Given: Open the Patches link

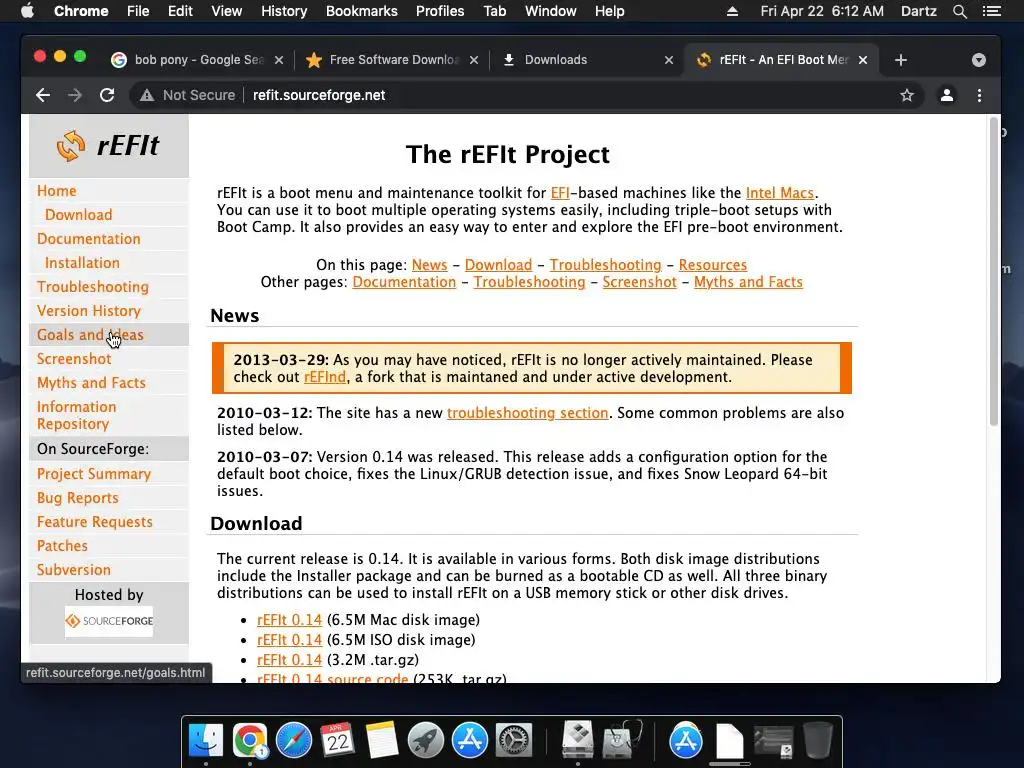Looking at the screenshot, I should 62,546.
